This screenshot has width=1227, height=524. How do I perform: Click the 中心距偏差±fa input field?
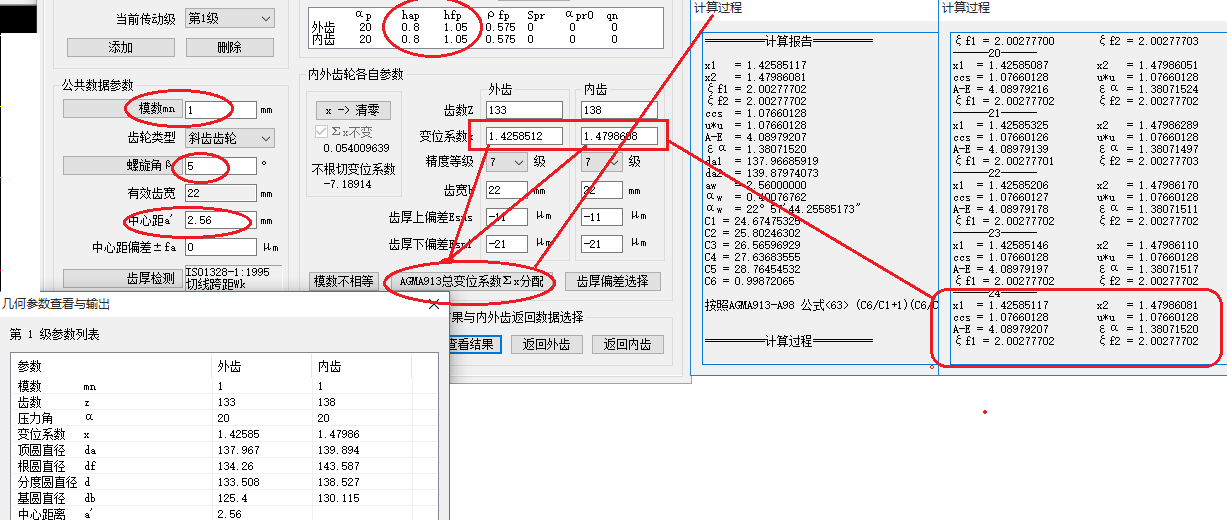(x=221, y=246)
